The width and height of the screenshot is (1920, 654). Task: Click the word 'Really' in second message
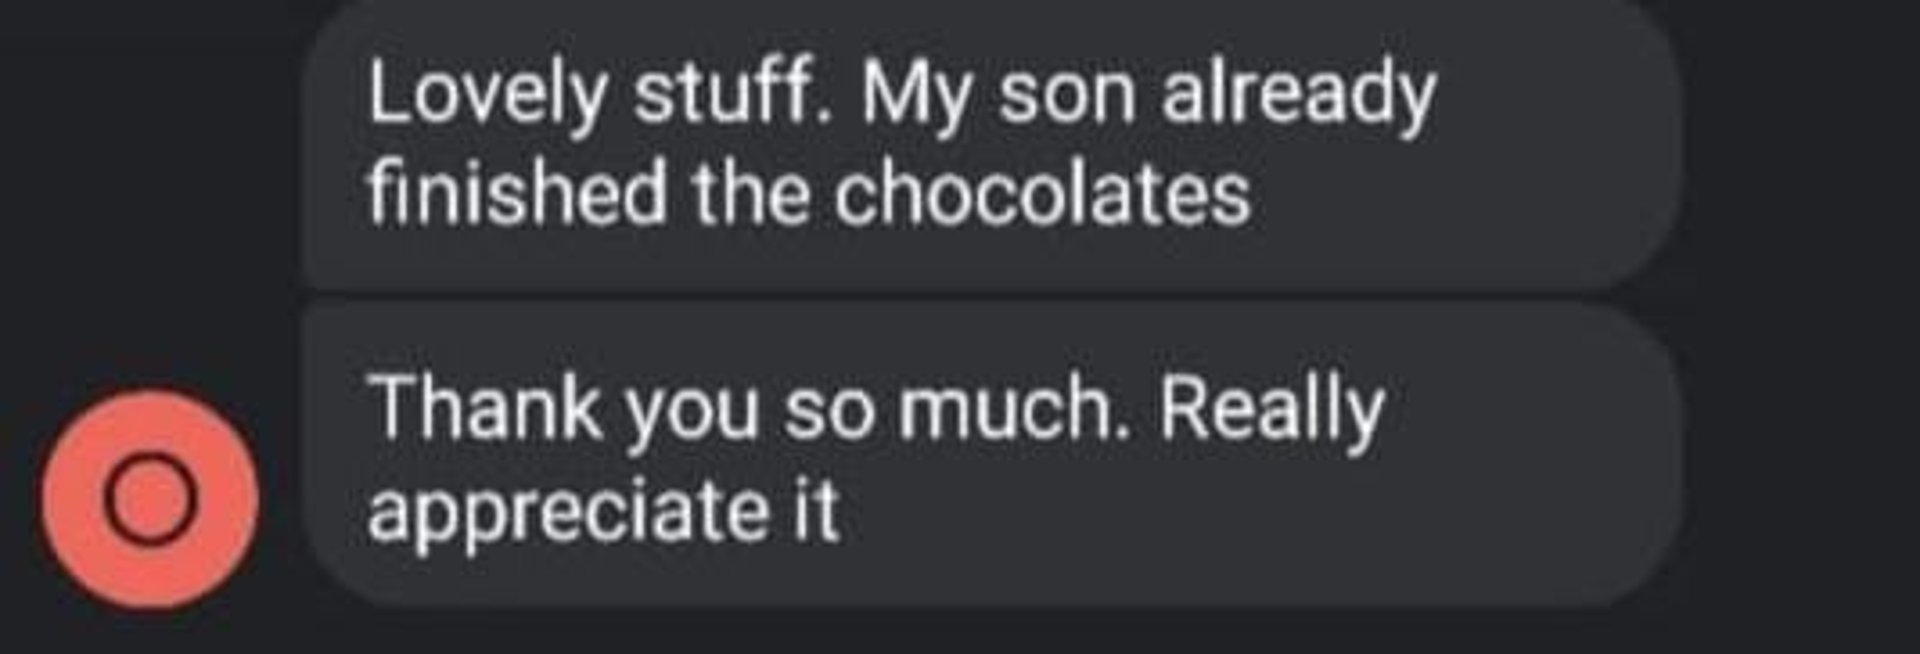tap(1271, 410)
